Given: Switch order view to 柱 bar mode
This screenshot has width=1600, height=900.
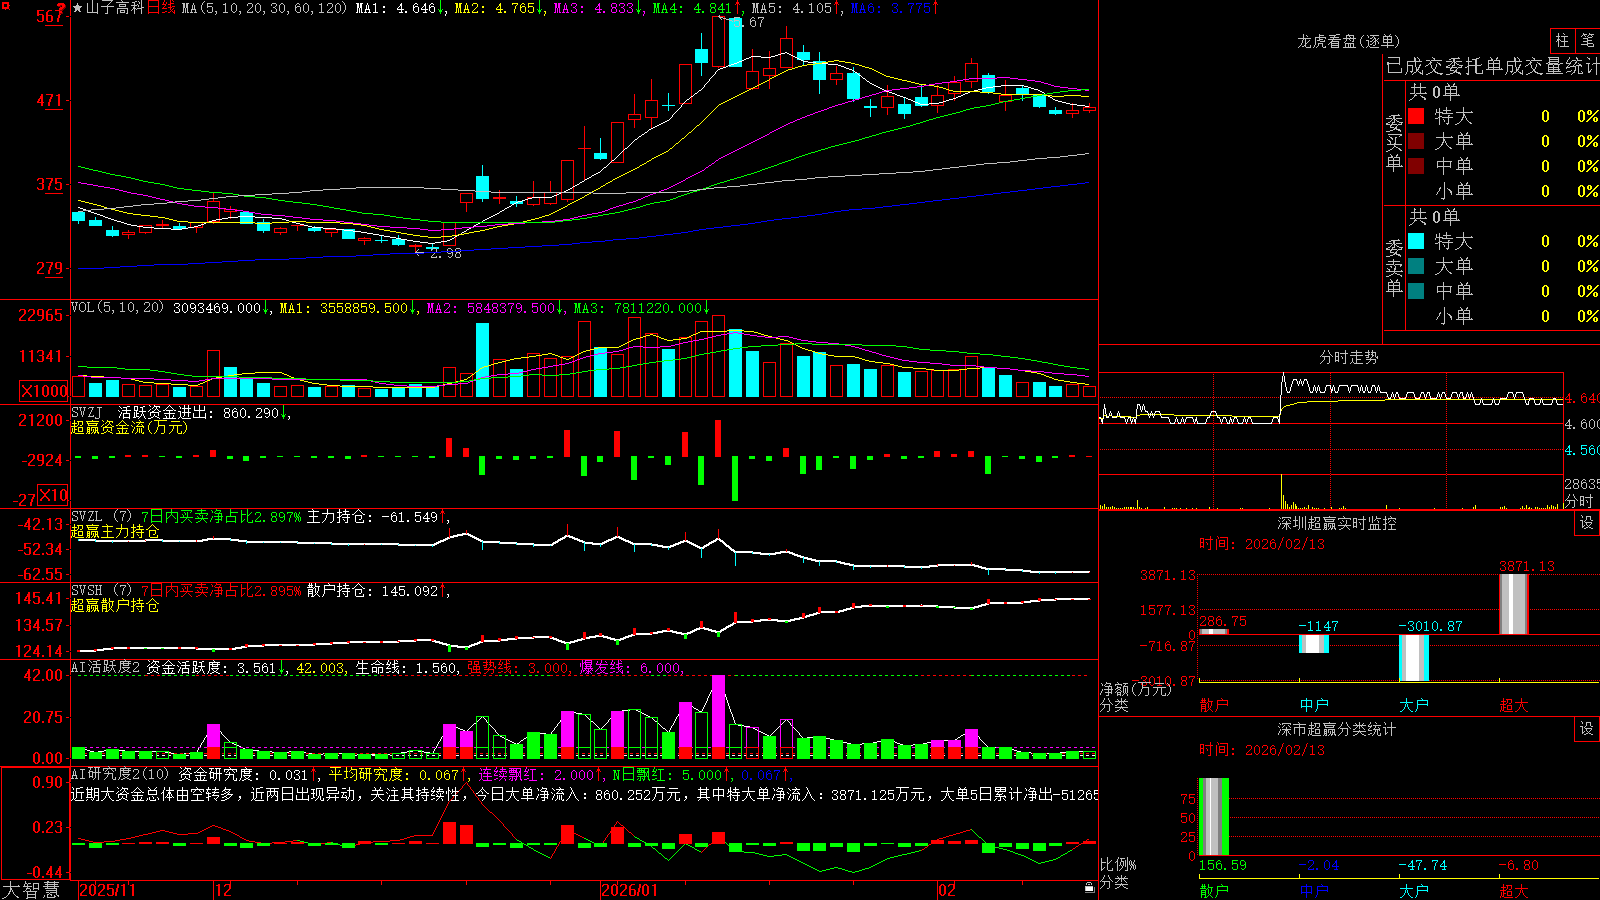Looking at the screenshot, I should (1562, 41).
